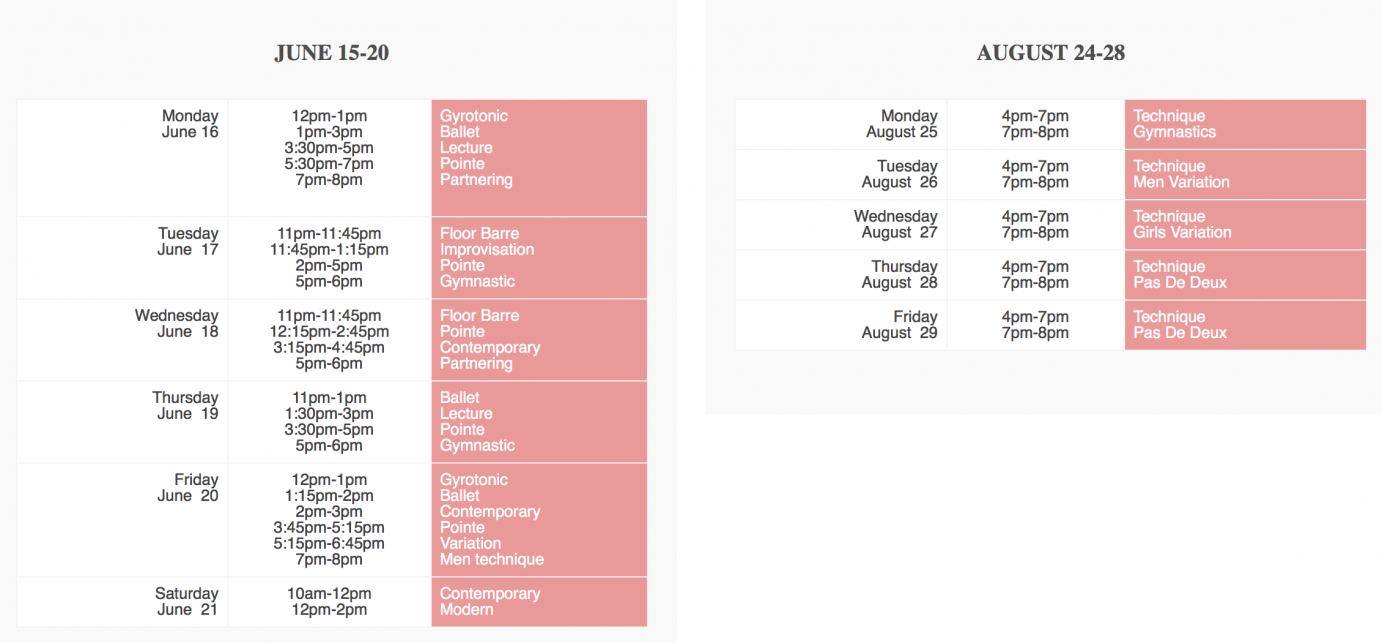1382x643 pixels.
Task: Click Improvisation class on Tuesday June 17
Action: pyautogui.click(x=487, y=250)
